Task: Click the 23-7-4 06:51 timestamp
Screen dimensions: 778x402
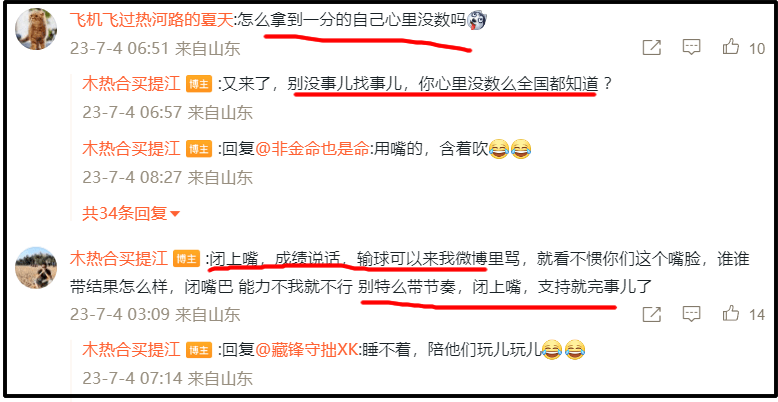Action: click(x=119, y=48)
